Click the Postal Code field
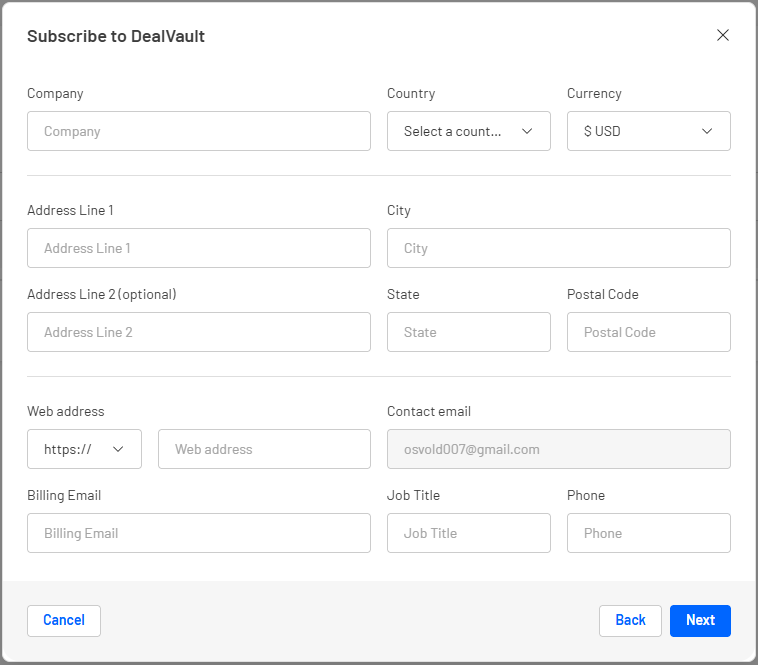The height and width of the screenshot is (665, 758). pyautogui.click(x=649, y=332)
